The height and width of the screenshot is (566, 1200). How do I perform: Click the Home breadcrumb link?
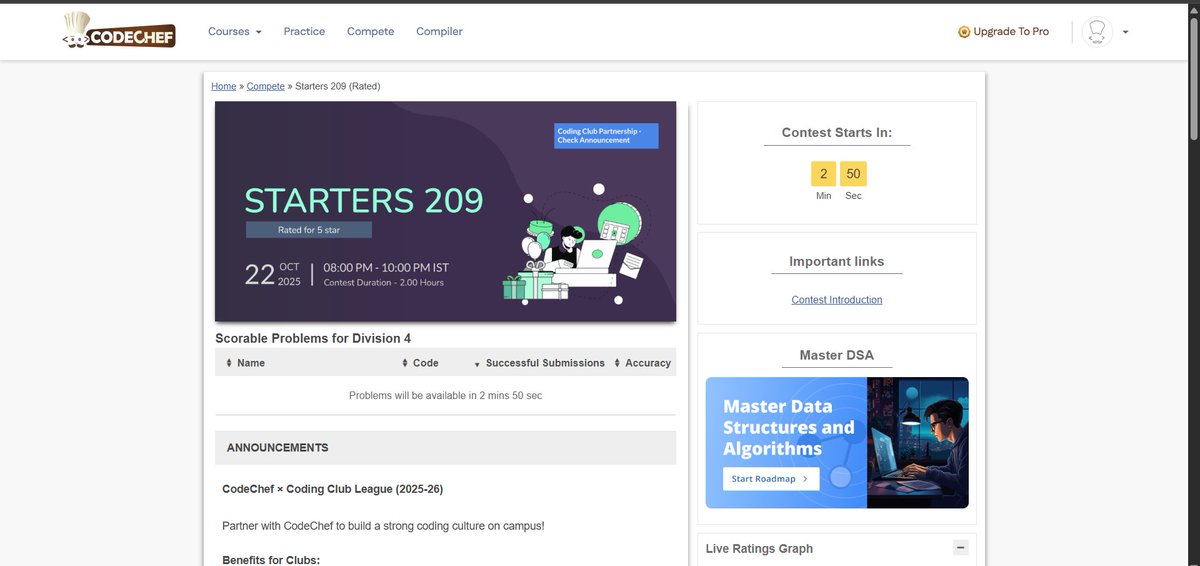tap(223, 86)
